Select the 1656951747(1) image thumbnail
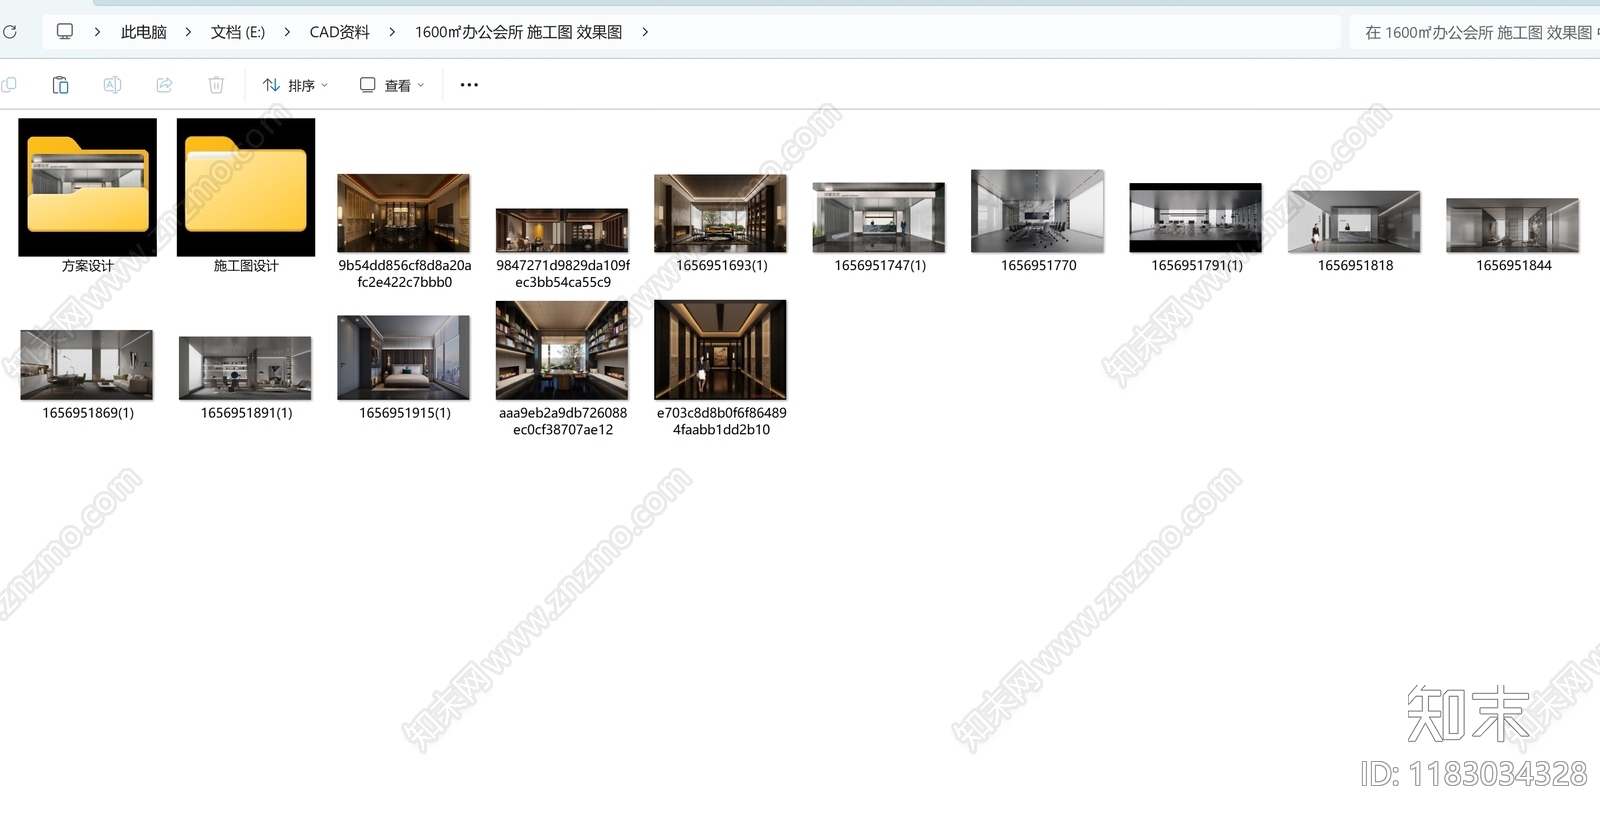 (x=879, y=217)
